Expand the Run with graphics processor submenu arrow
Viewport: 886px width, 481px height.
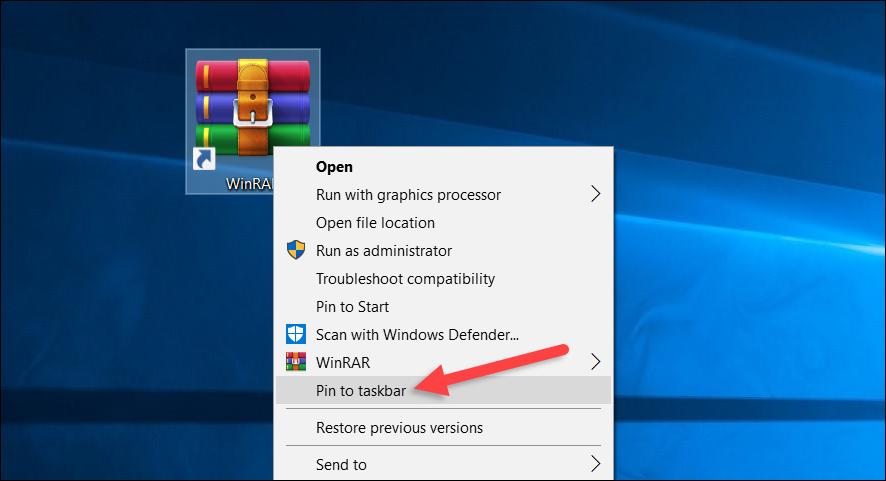(595, 194)
